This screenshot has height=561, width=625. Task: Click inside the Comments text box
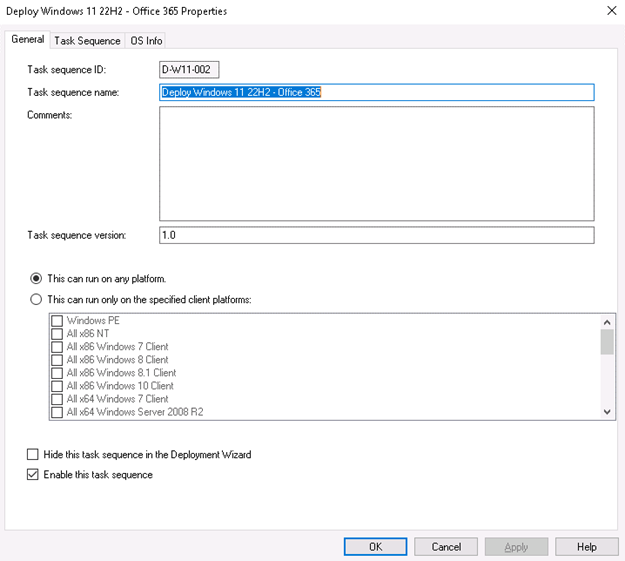point(376,163)
